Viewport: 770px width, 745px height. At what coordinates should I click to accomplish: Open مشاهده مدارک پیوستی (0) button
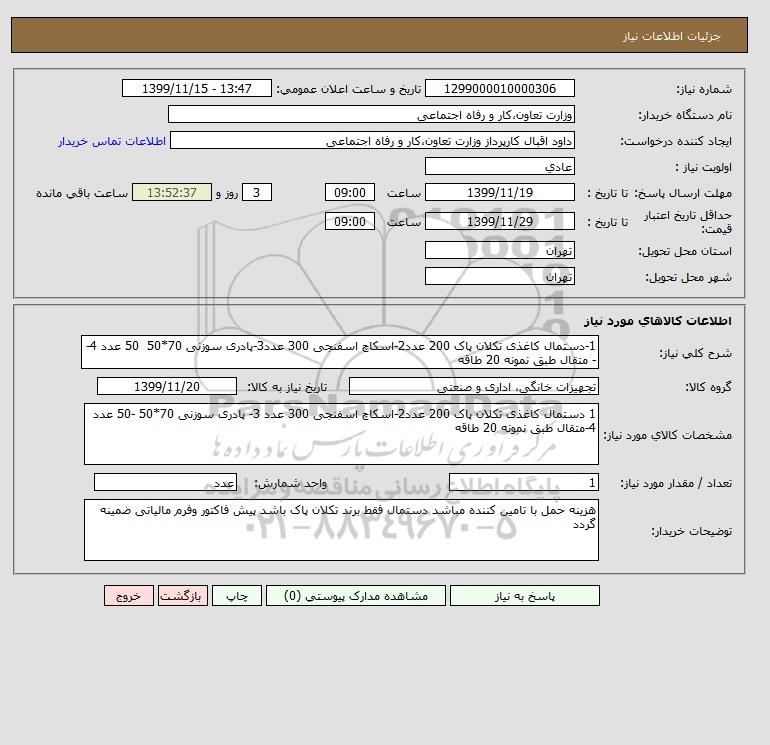tap(356, 596)
